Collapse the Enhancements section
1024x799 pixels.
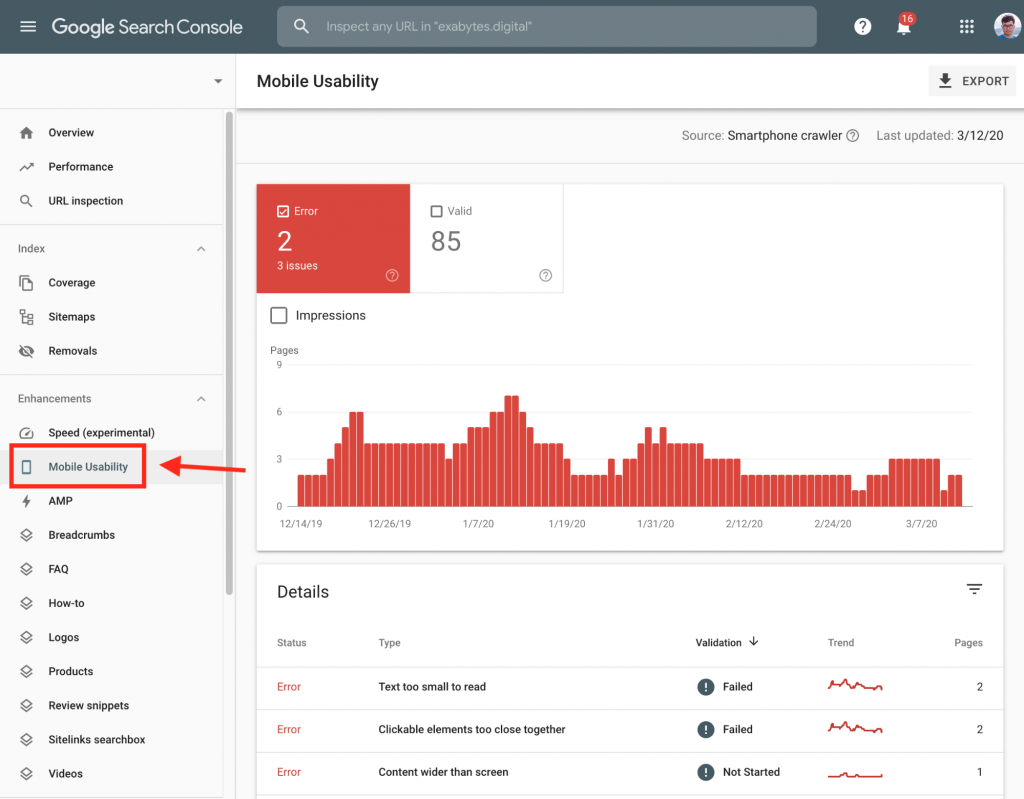[201, 399]
